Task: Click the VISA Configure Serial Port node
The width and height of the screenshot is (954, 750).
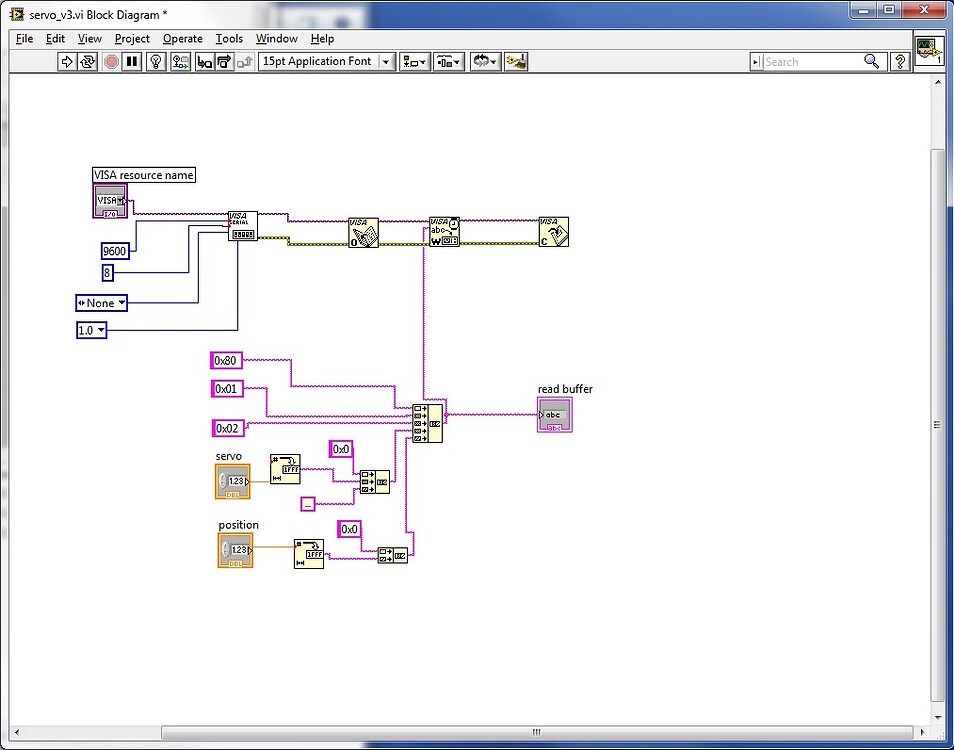Action: (242, 226)
